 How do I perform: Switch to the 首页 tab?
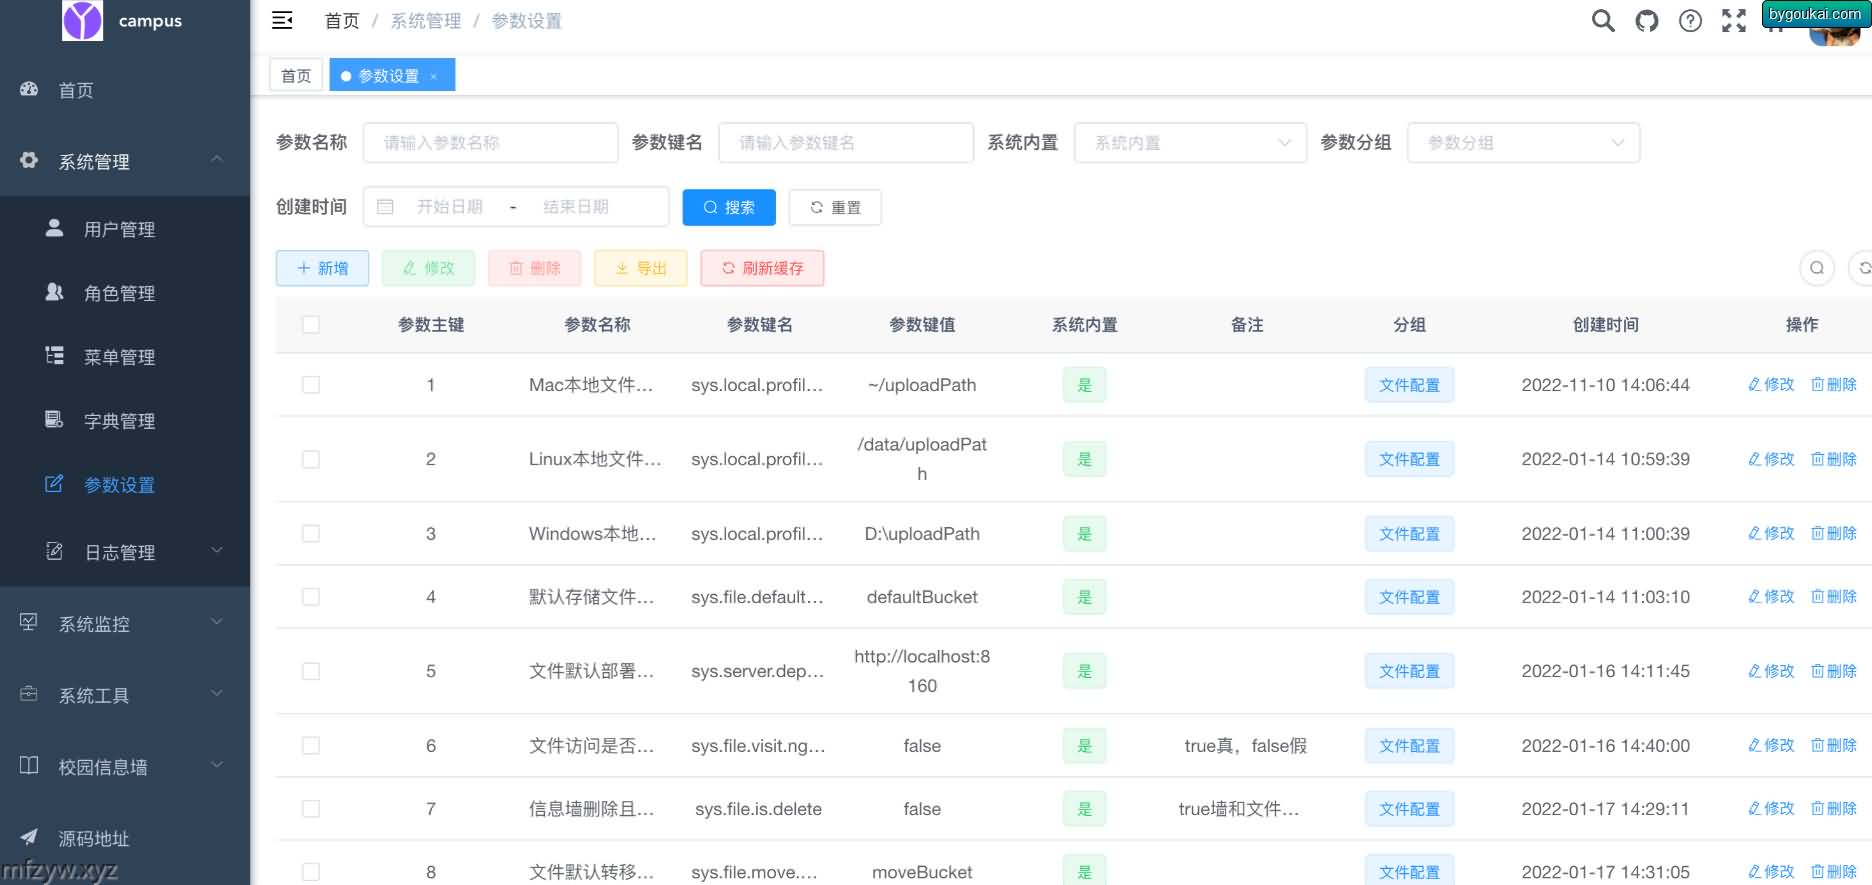296,76
